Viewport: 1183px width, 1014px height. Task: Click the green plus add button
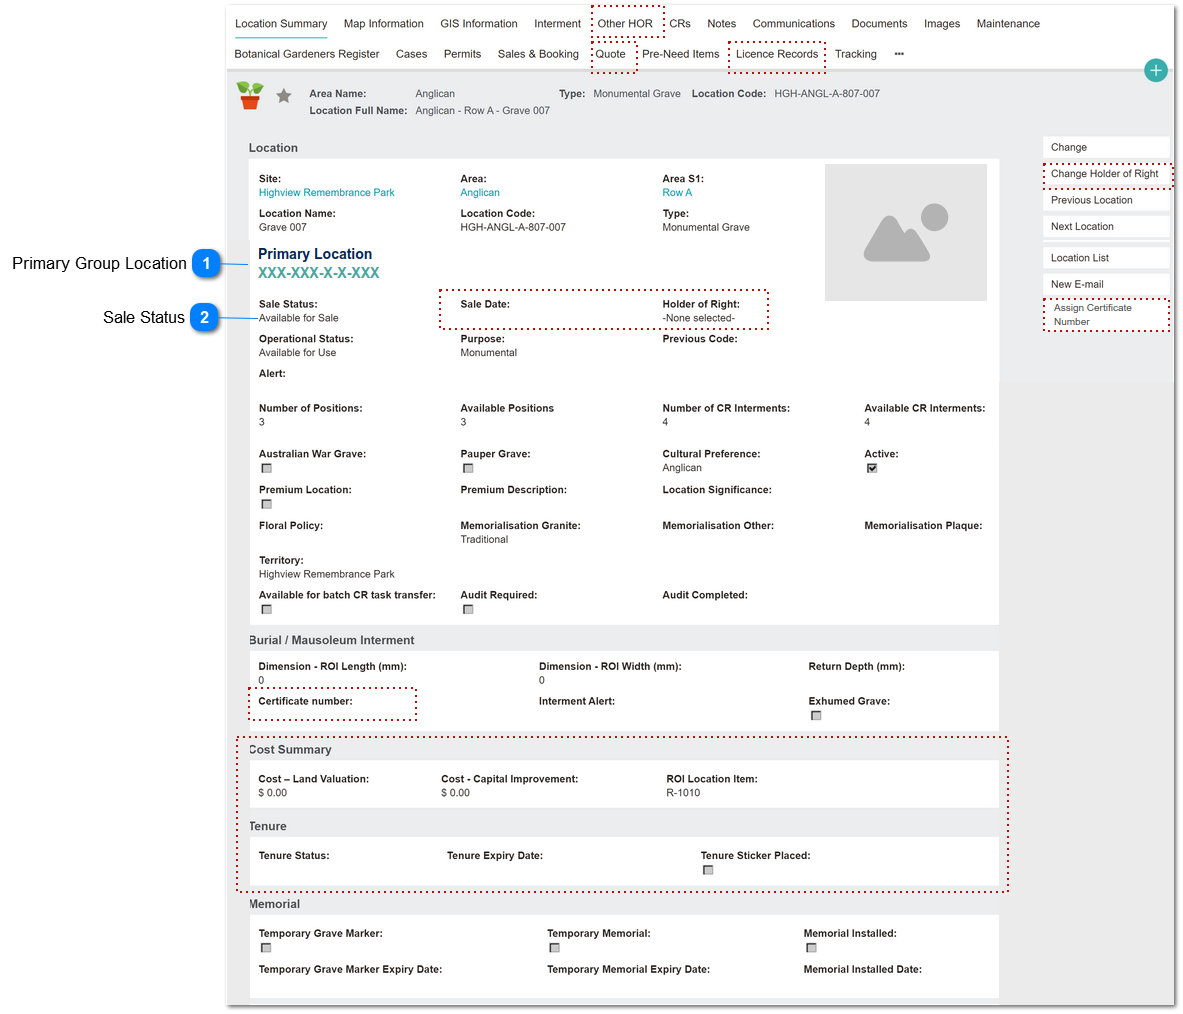coord(1155,70)
